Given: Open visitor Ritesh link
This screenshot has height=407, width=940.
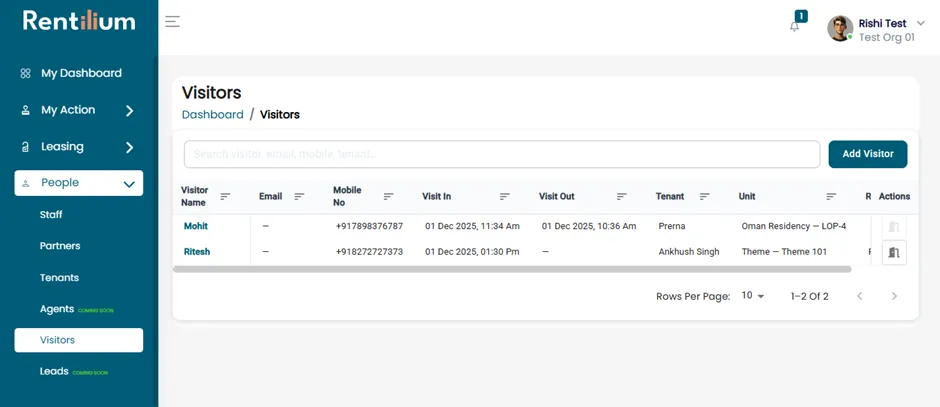Looking at the screenshot, I should click(197, 252).
